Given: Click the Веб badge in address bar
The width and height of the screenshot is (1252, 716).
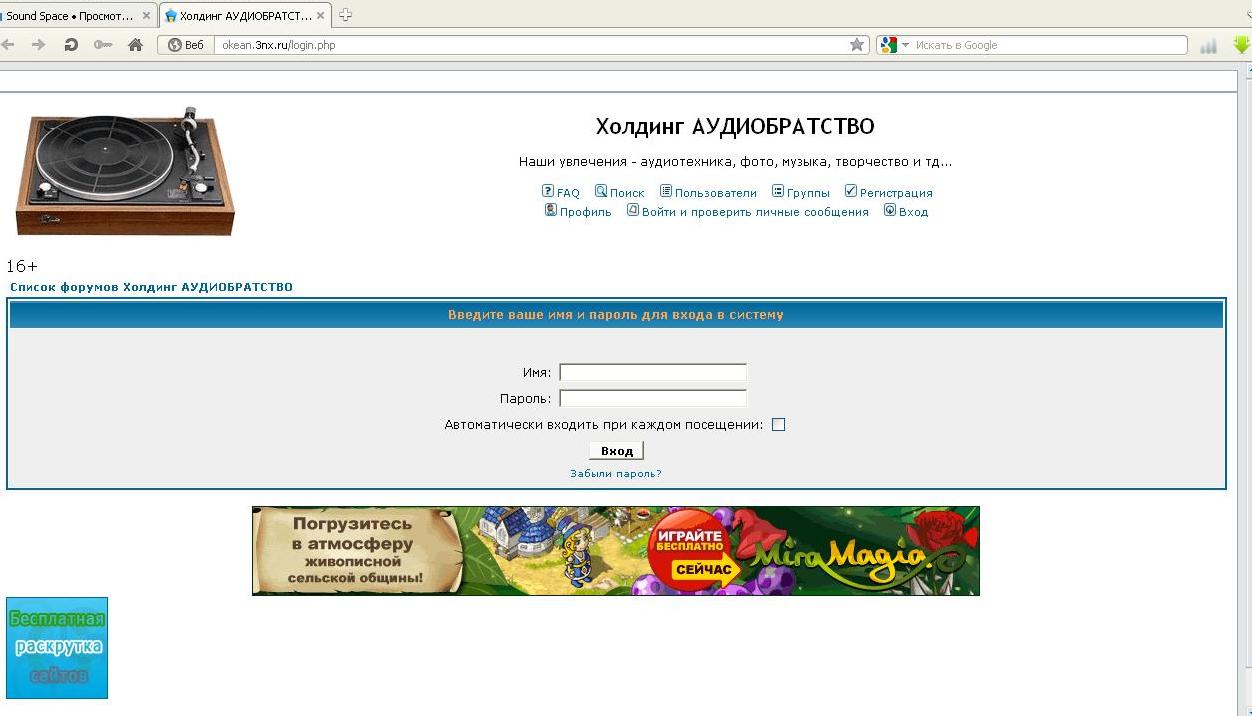Looking at the screenshot, I should (x=186, y=45).
